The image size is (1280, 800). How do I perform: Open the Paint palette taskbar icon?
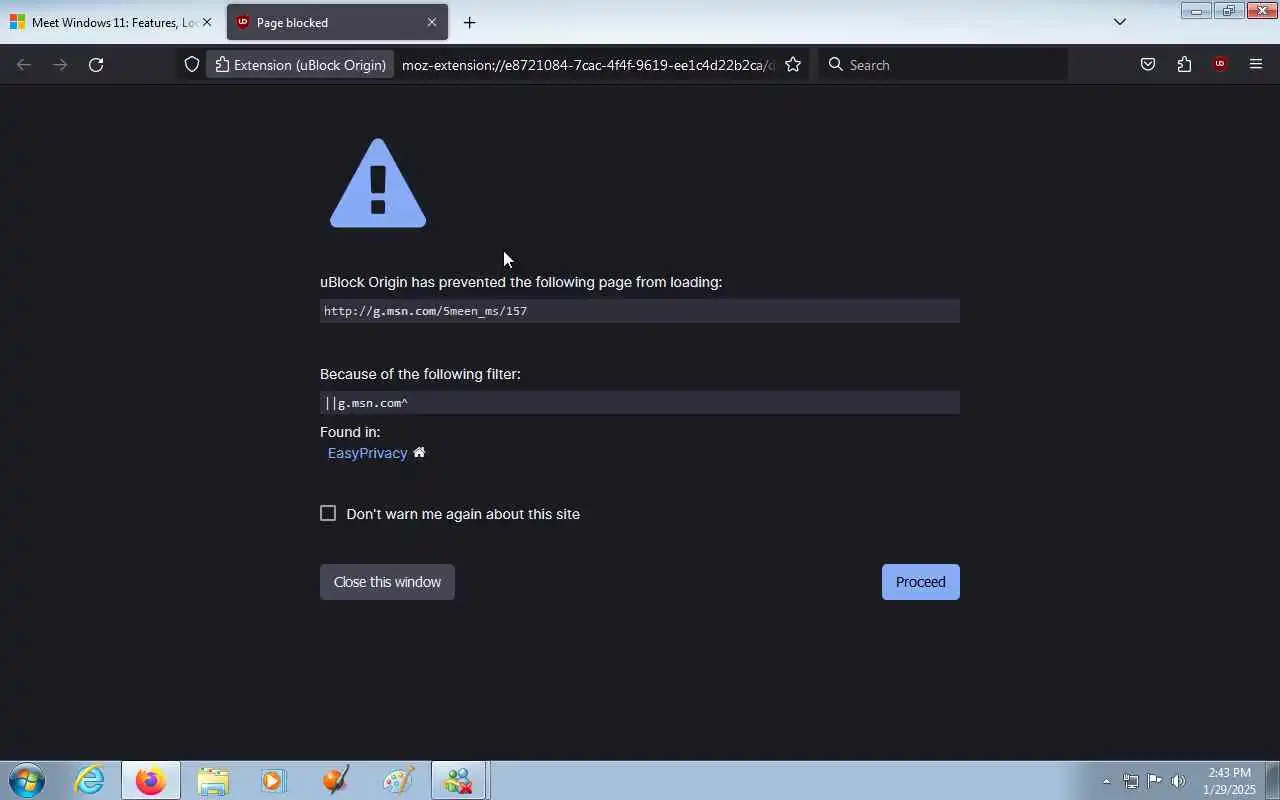398,780
